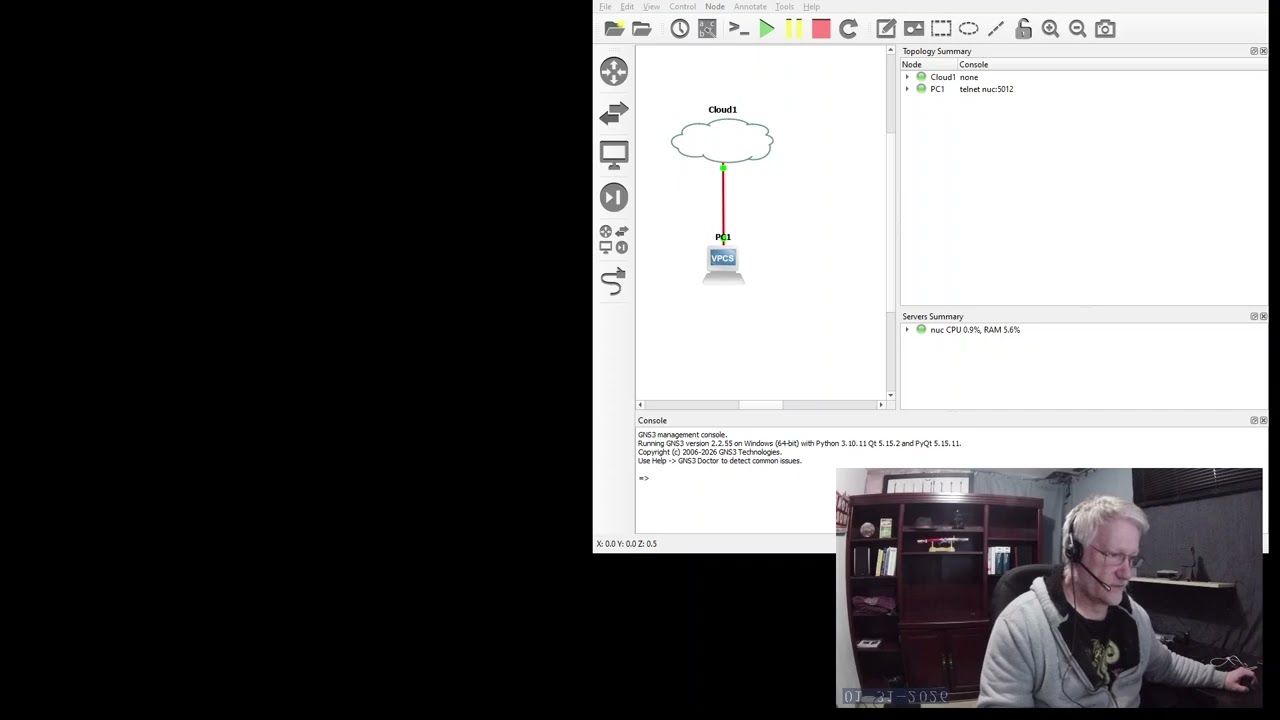1280x720 pixels.
Task: Click the PC1 green status dot in Topology Summary
Action: [921, 89]
